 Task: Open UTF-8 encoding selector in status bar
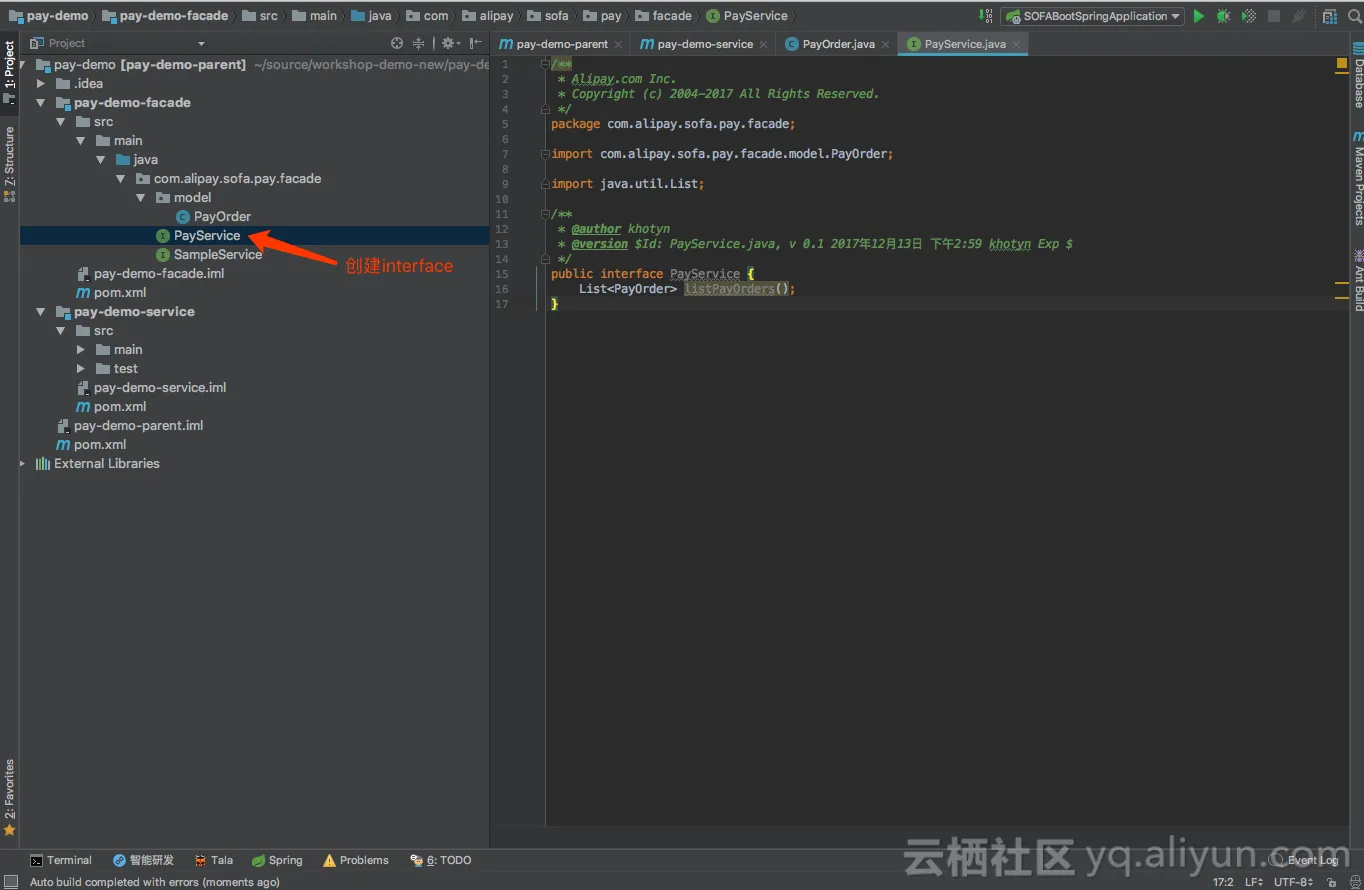tap(1293, 882)
